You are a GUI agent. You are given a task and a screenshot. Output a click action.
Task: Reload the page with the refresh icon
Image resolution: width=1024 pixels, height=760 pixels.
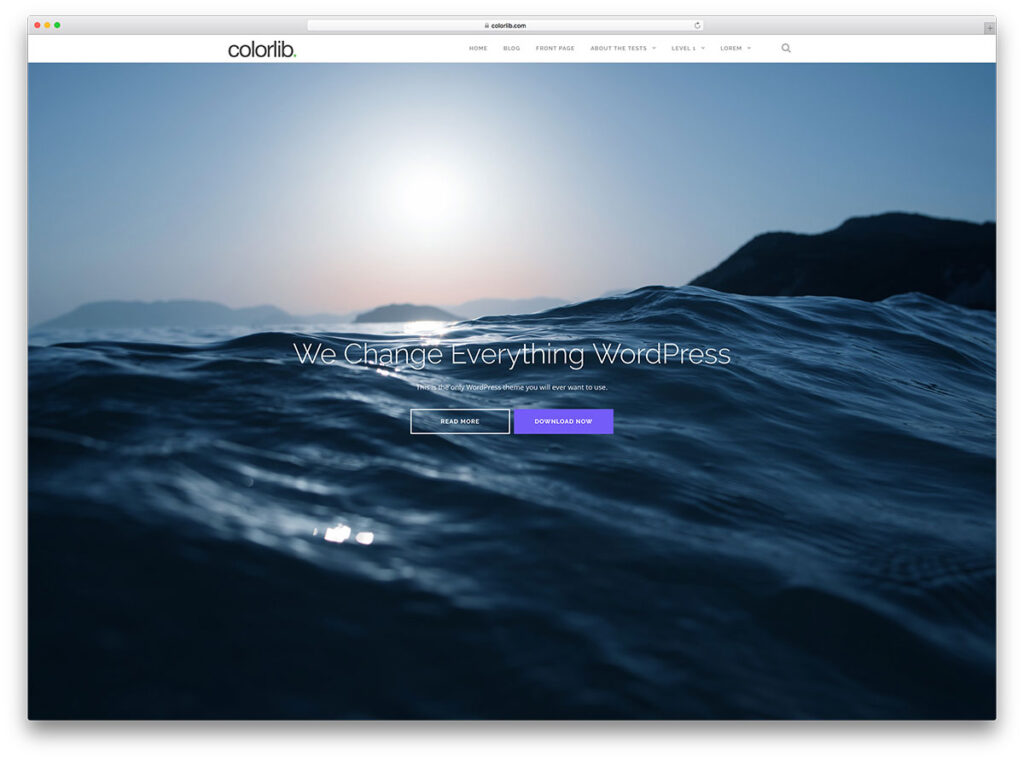(697, 25)
